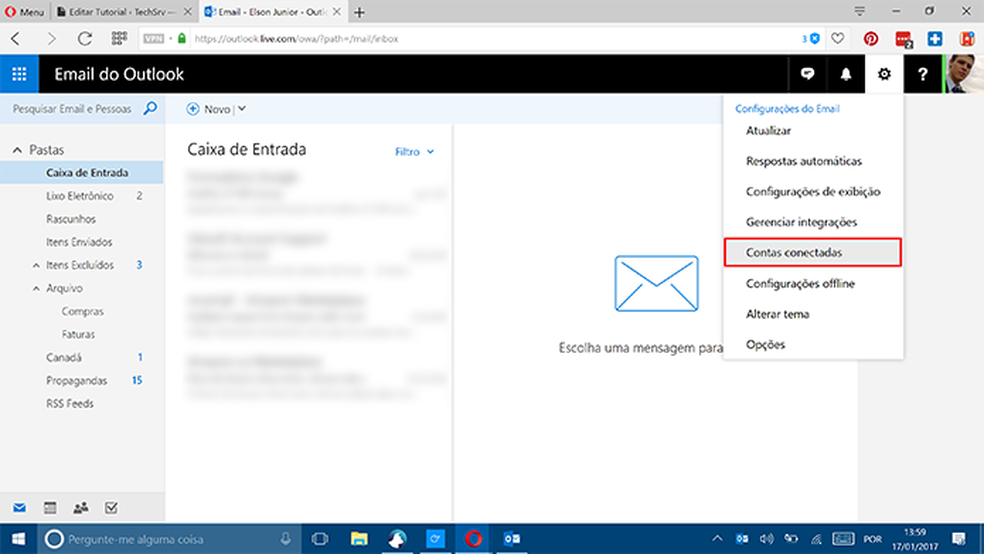Open the Action Center notification icon
Image resolution: width=984 pixels, height=554 pixels.
coord(958,539)
